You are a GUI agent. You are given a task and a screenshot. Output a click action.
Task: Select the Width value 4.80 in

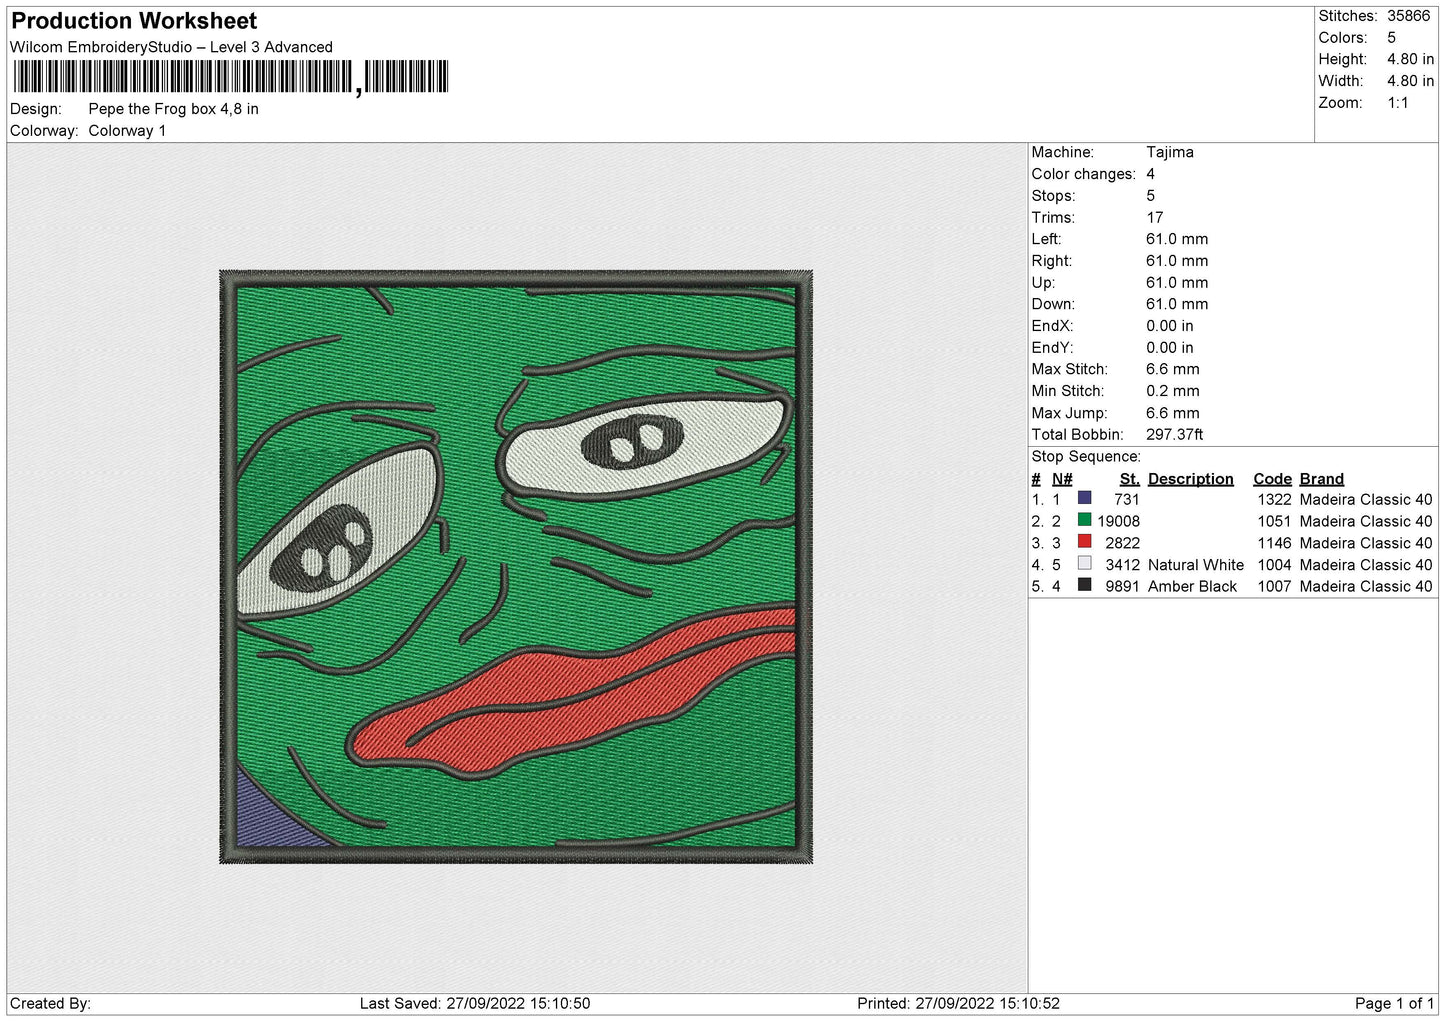(1410, 81)
